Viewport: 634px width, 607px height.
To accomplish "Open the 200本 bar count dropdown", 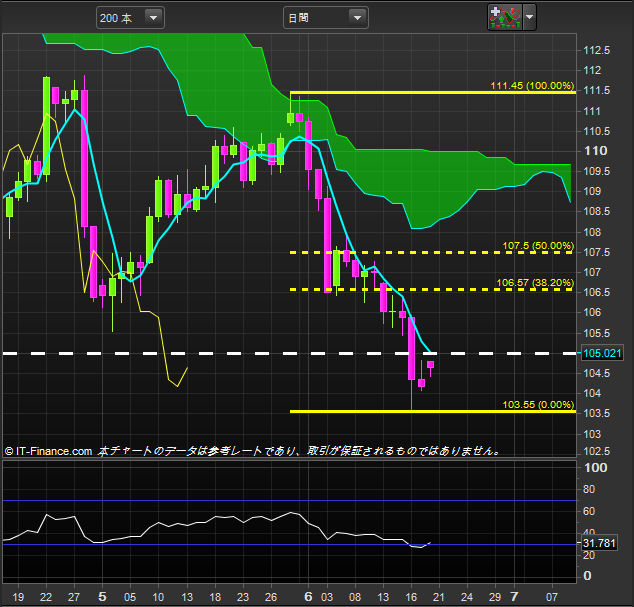I will point(130,18).
